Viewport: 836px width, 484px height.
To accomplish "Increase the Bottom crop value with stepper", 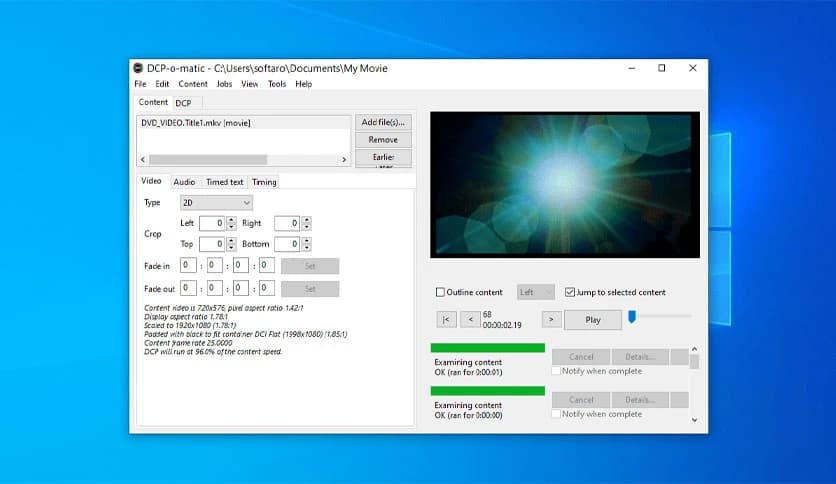I will pos(306,241).
